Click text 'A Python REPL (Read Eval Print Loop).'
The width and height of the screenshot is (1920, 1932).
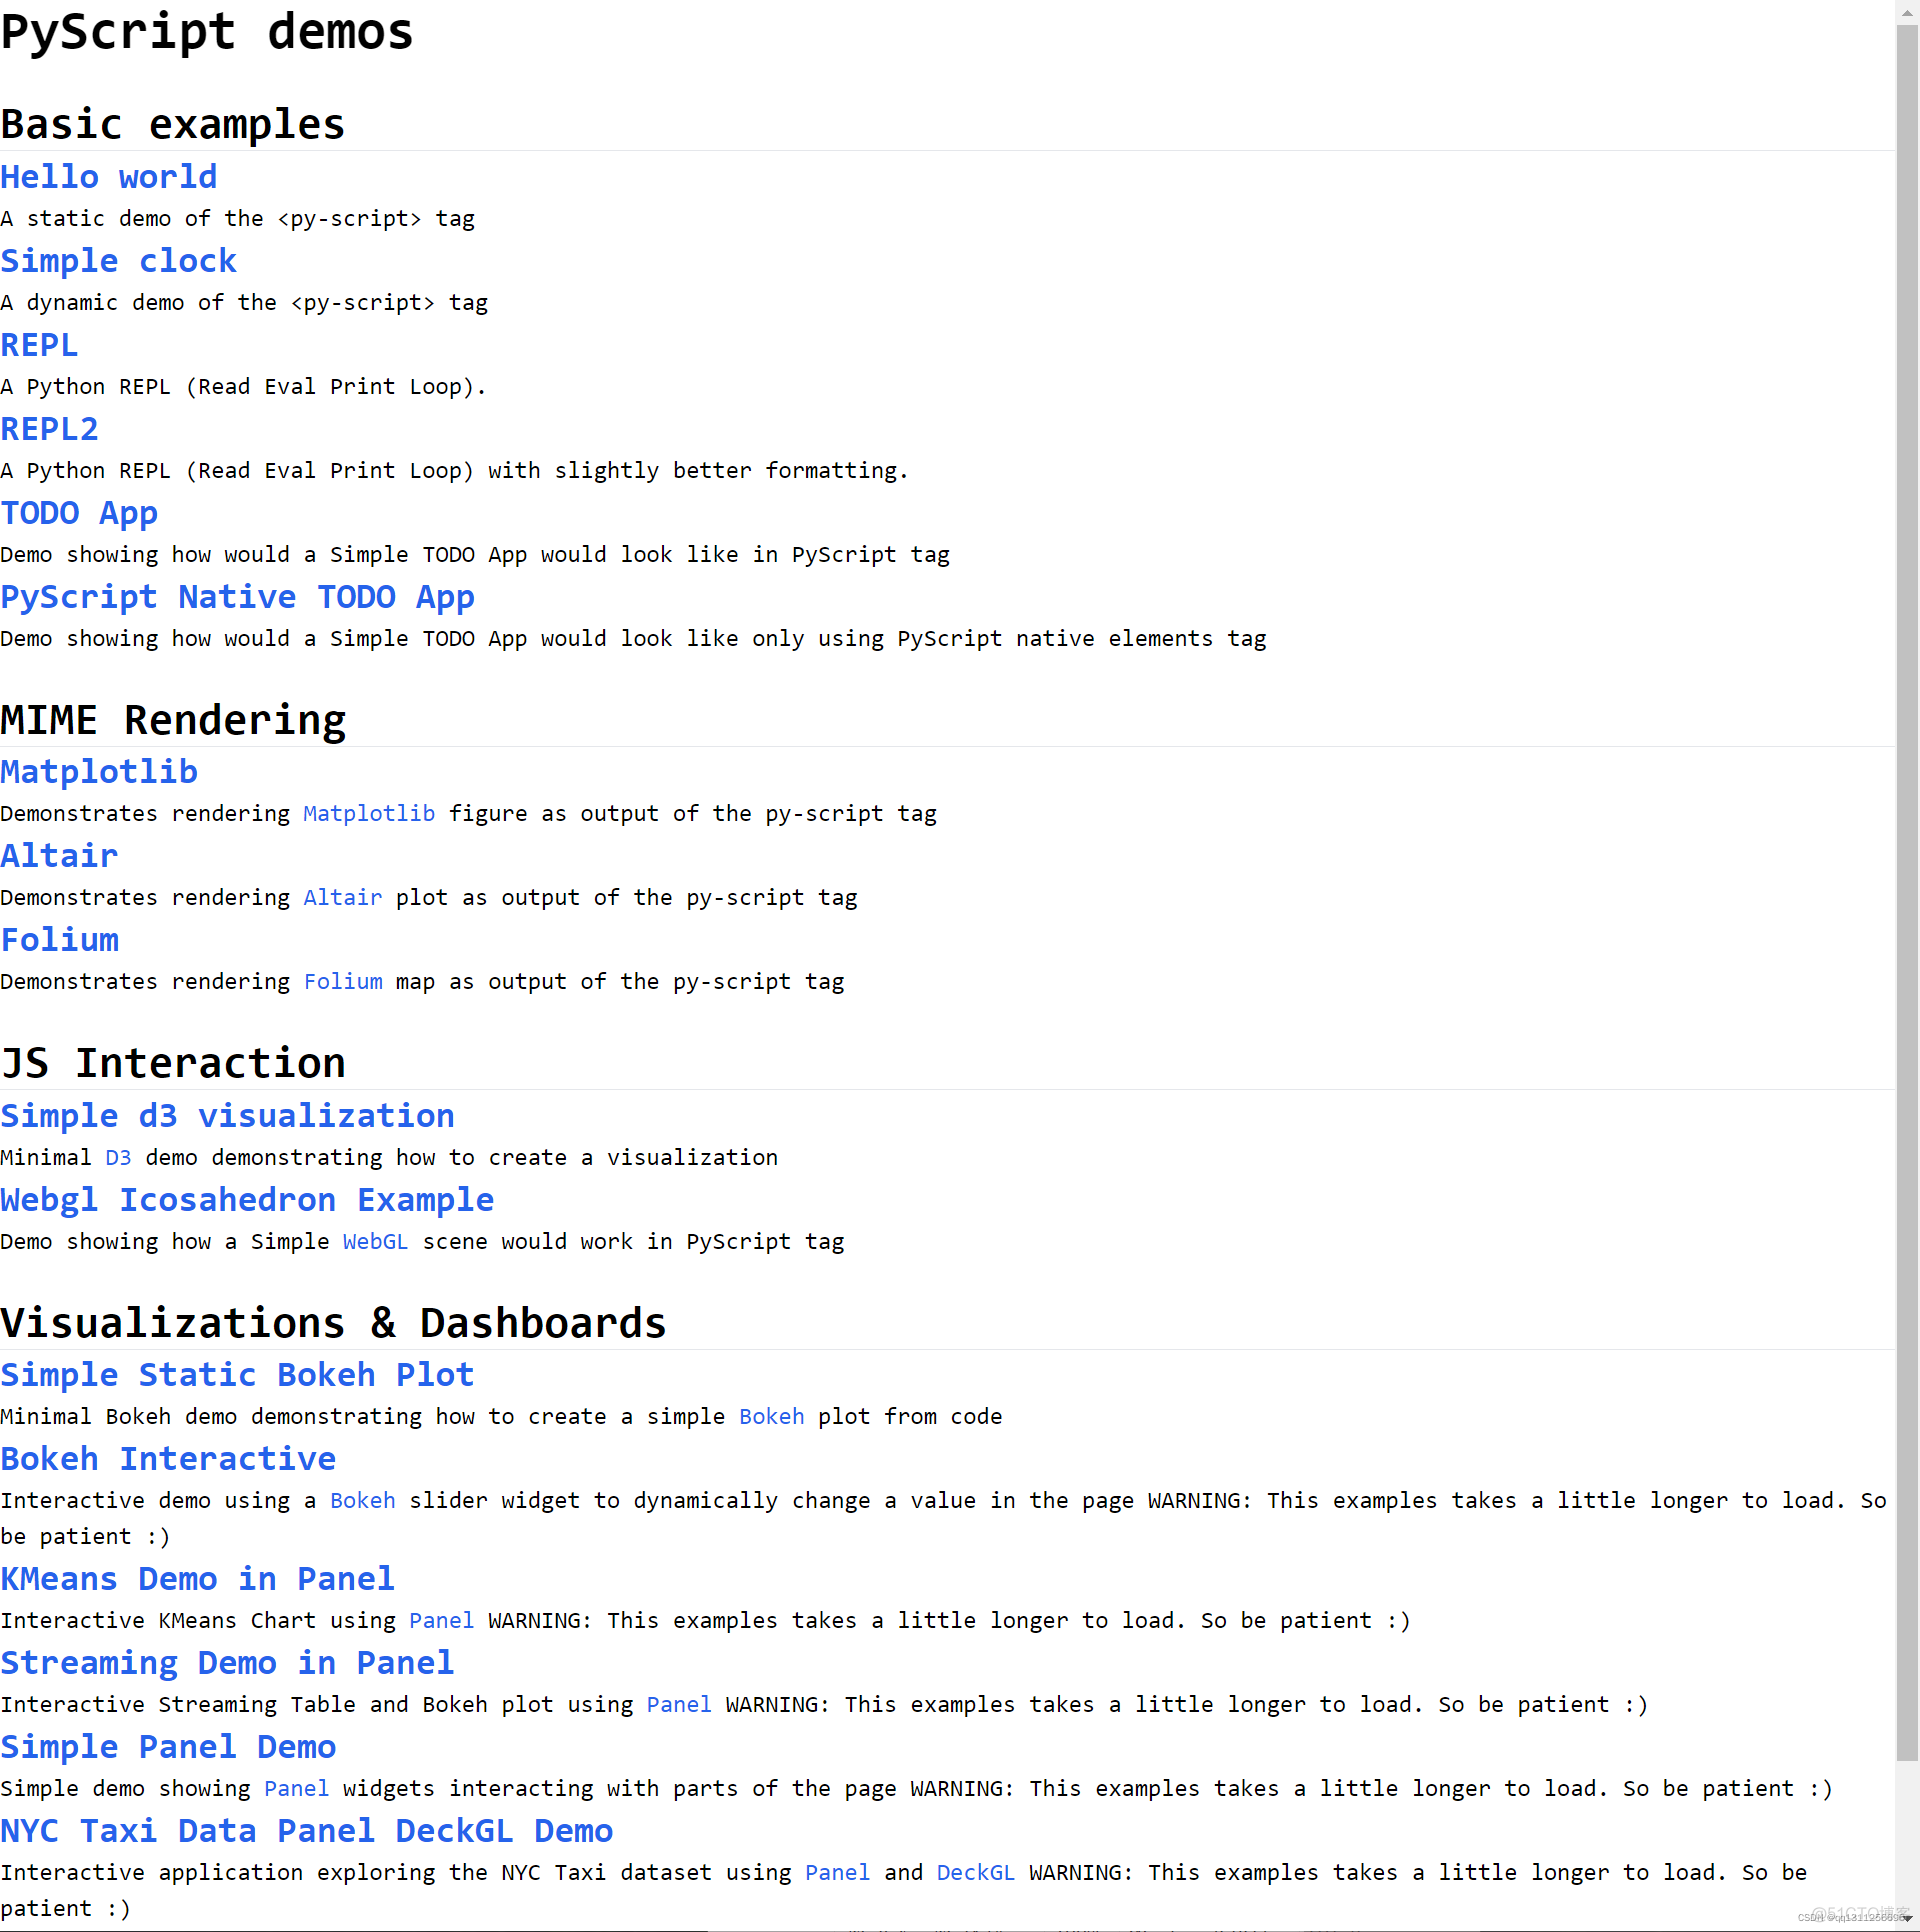[x=243, y=387]
